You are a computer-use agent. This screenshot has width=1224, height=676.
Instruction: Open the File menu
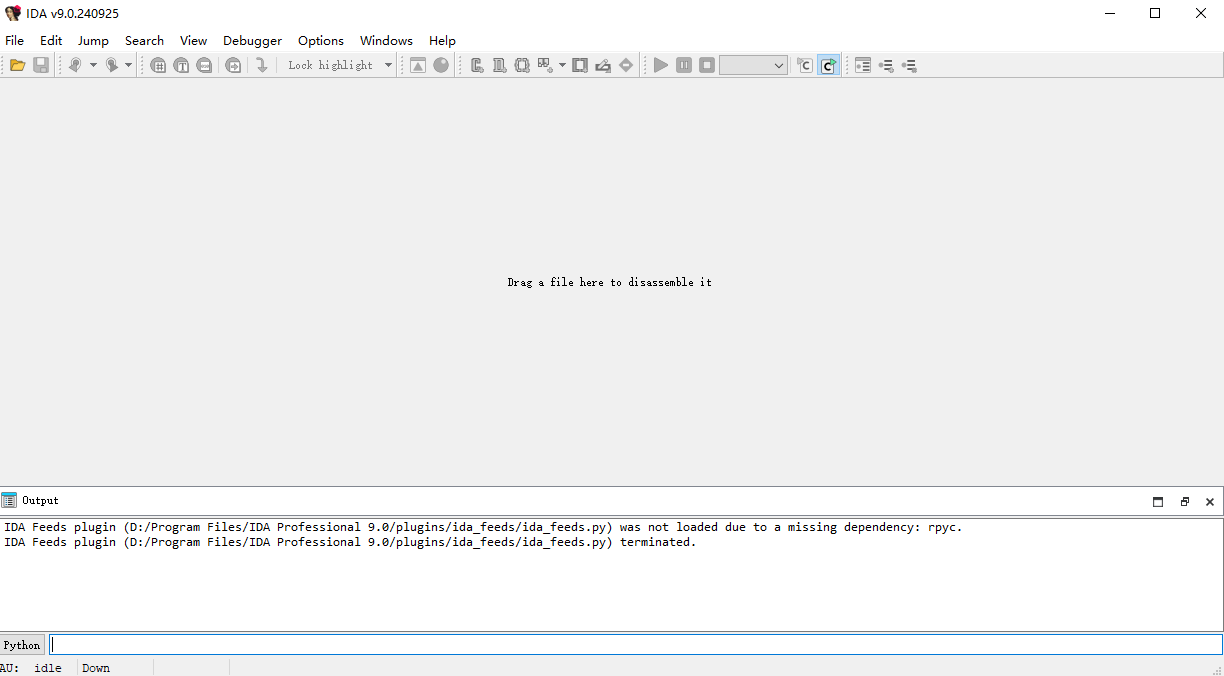(x=15, y=40)
